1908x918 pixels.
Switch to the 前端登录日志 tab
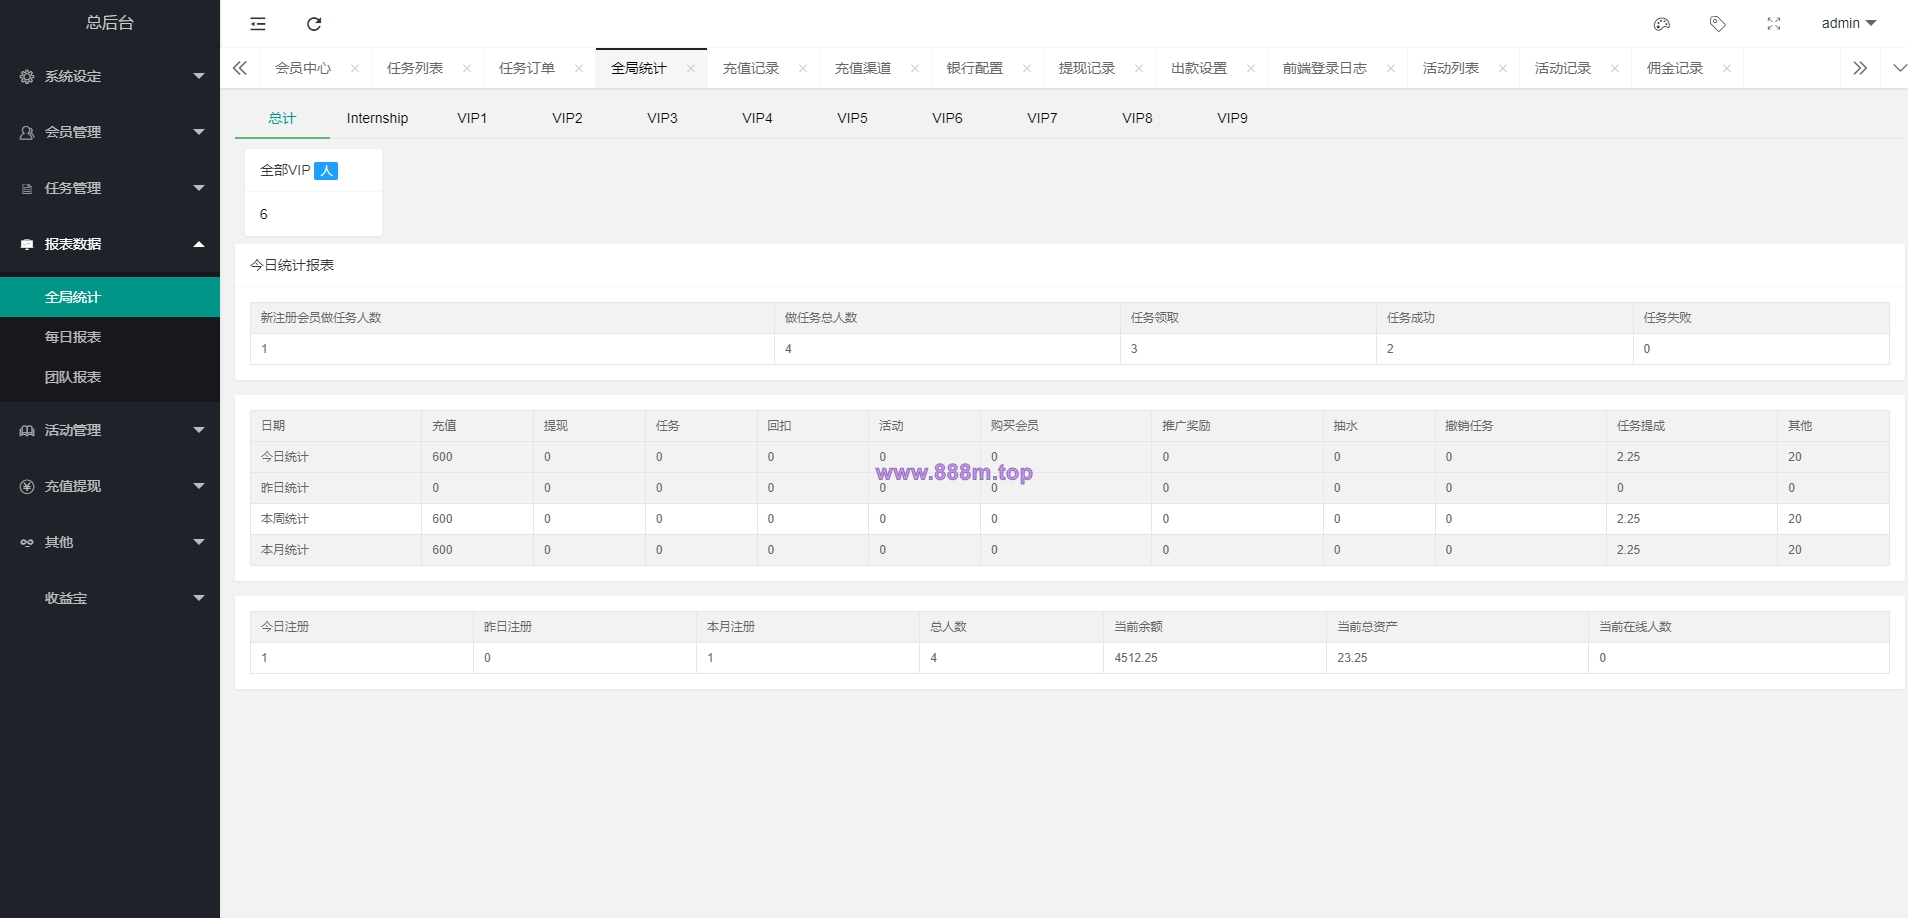point(1325,68)
